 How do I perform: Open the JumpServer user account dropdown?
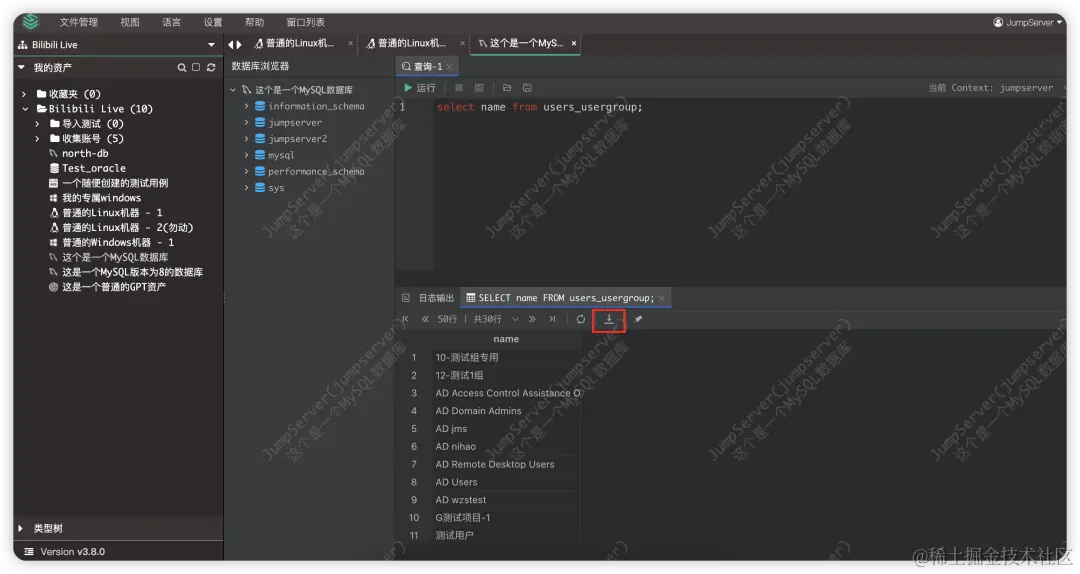(x=1028, y=23)
